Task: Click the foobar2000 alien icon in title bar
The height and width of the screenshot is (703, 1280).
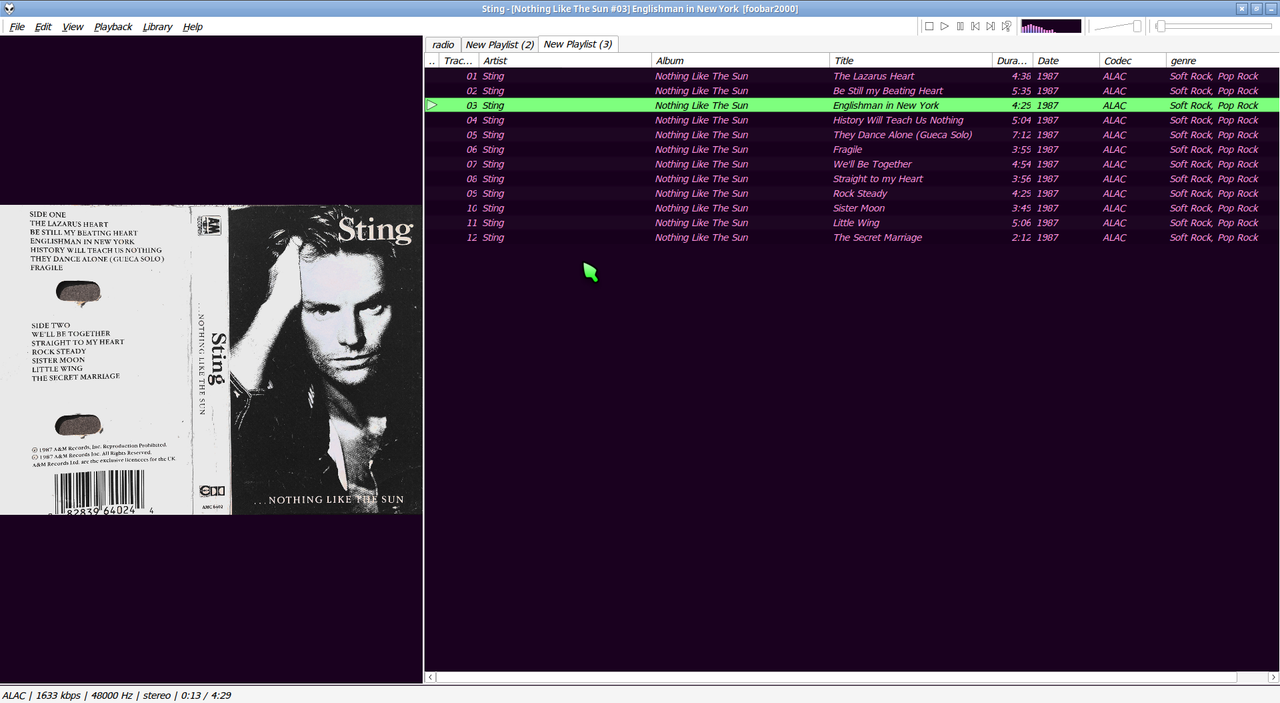Action: point(9,8)
